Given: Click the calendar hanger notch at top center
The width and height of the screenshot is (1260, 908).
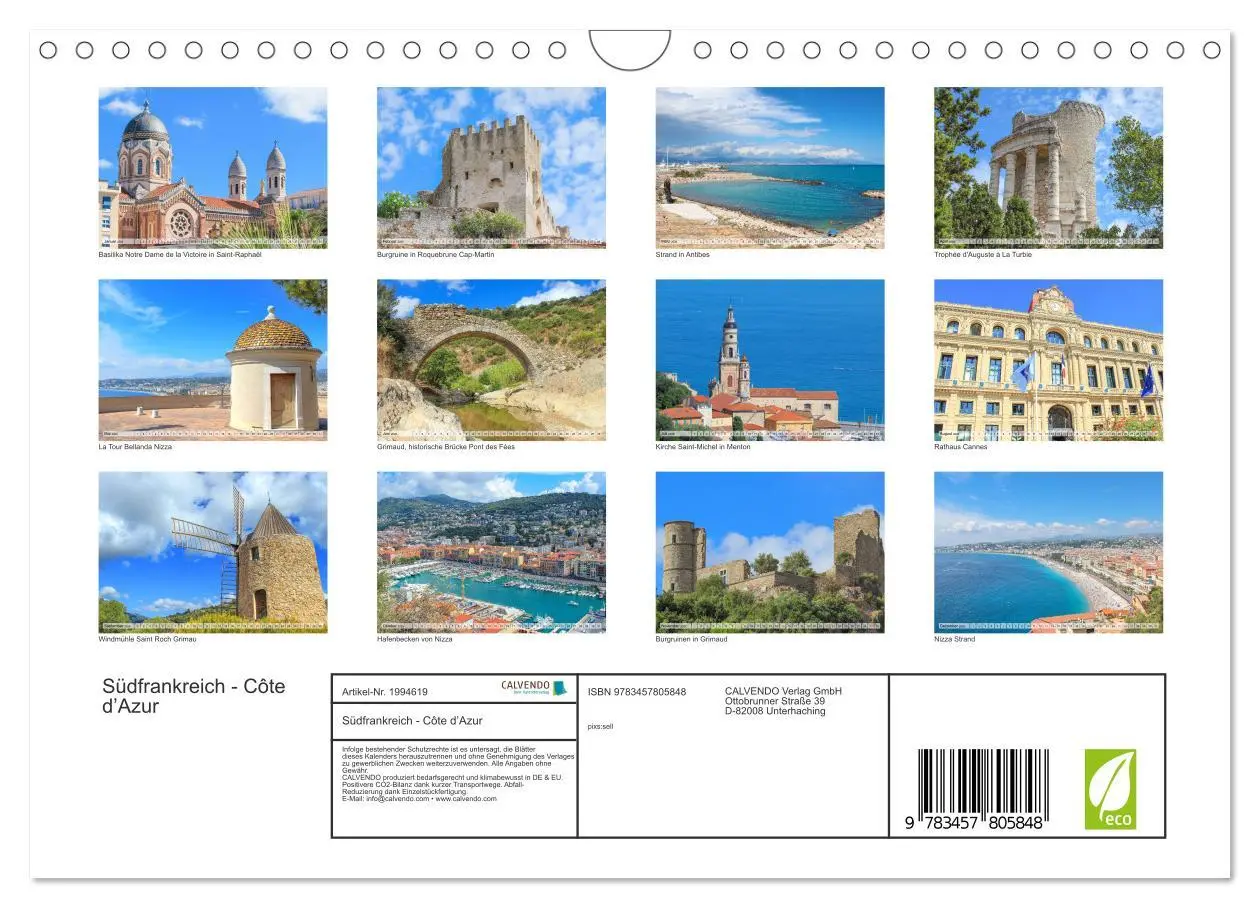Looking at the screenshot, I should [x=629, y=49].
